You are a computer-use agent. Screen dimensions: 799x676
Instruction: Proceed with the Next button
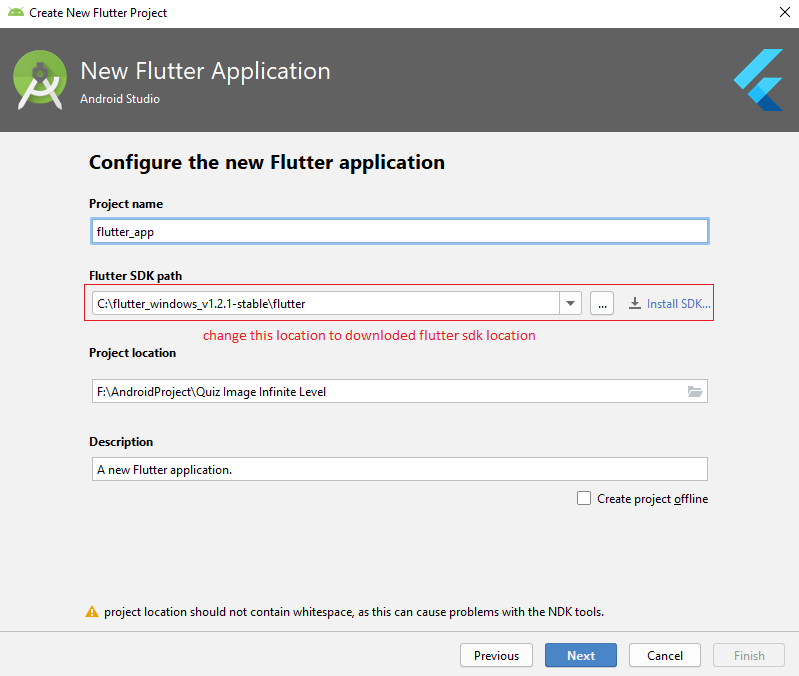[581, 655]
